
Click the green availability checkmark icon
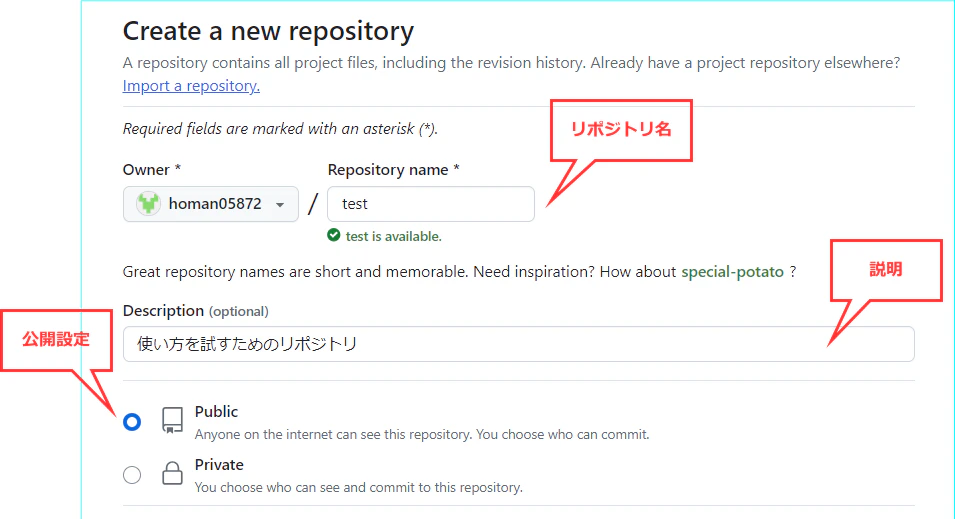(x=334, y=235)
